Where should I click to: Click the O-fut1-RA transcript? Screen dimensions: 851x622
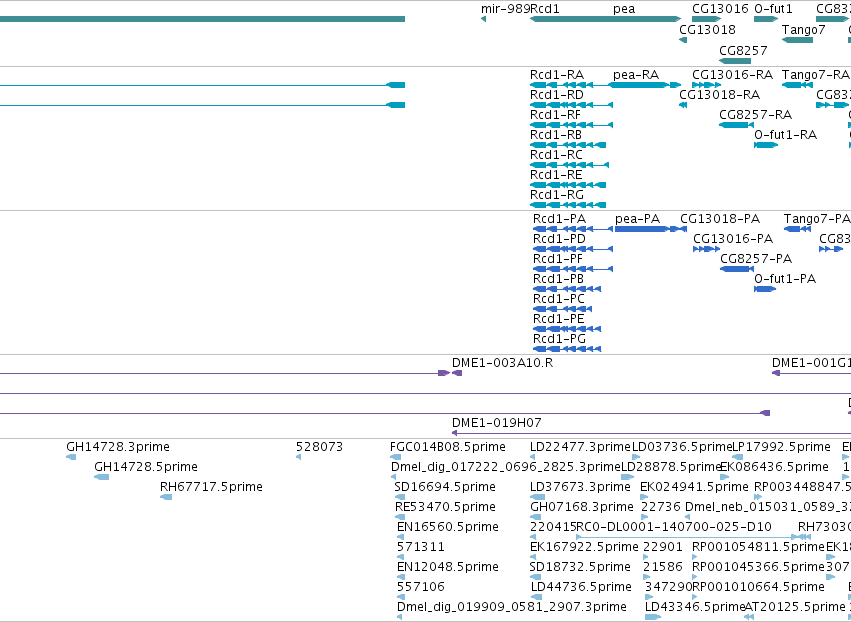point(766,145)
